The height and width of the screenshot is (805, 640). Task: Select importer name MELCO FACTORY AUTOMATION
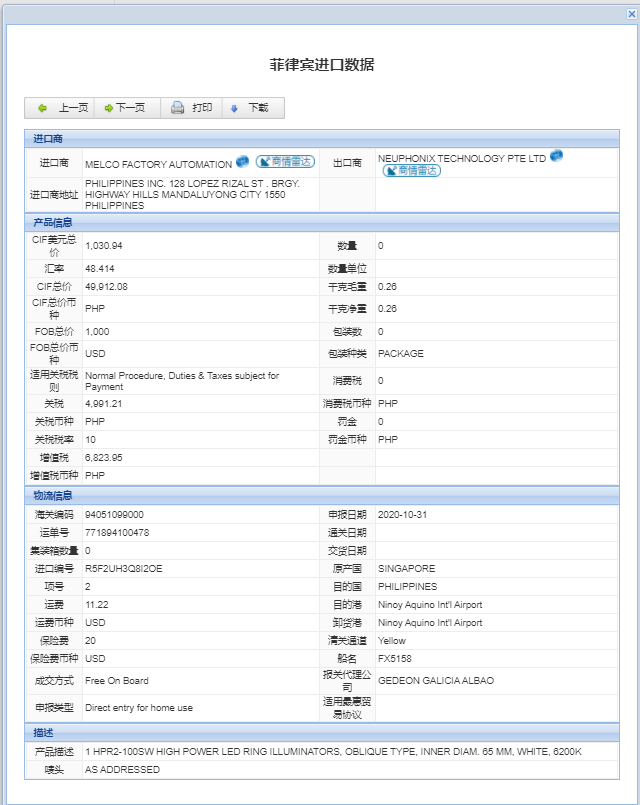[158, 164]
